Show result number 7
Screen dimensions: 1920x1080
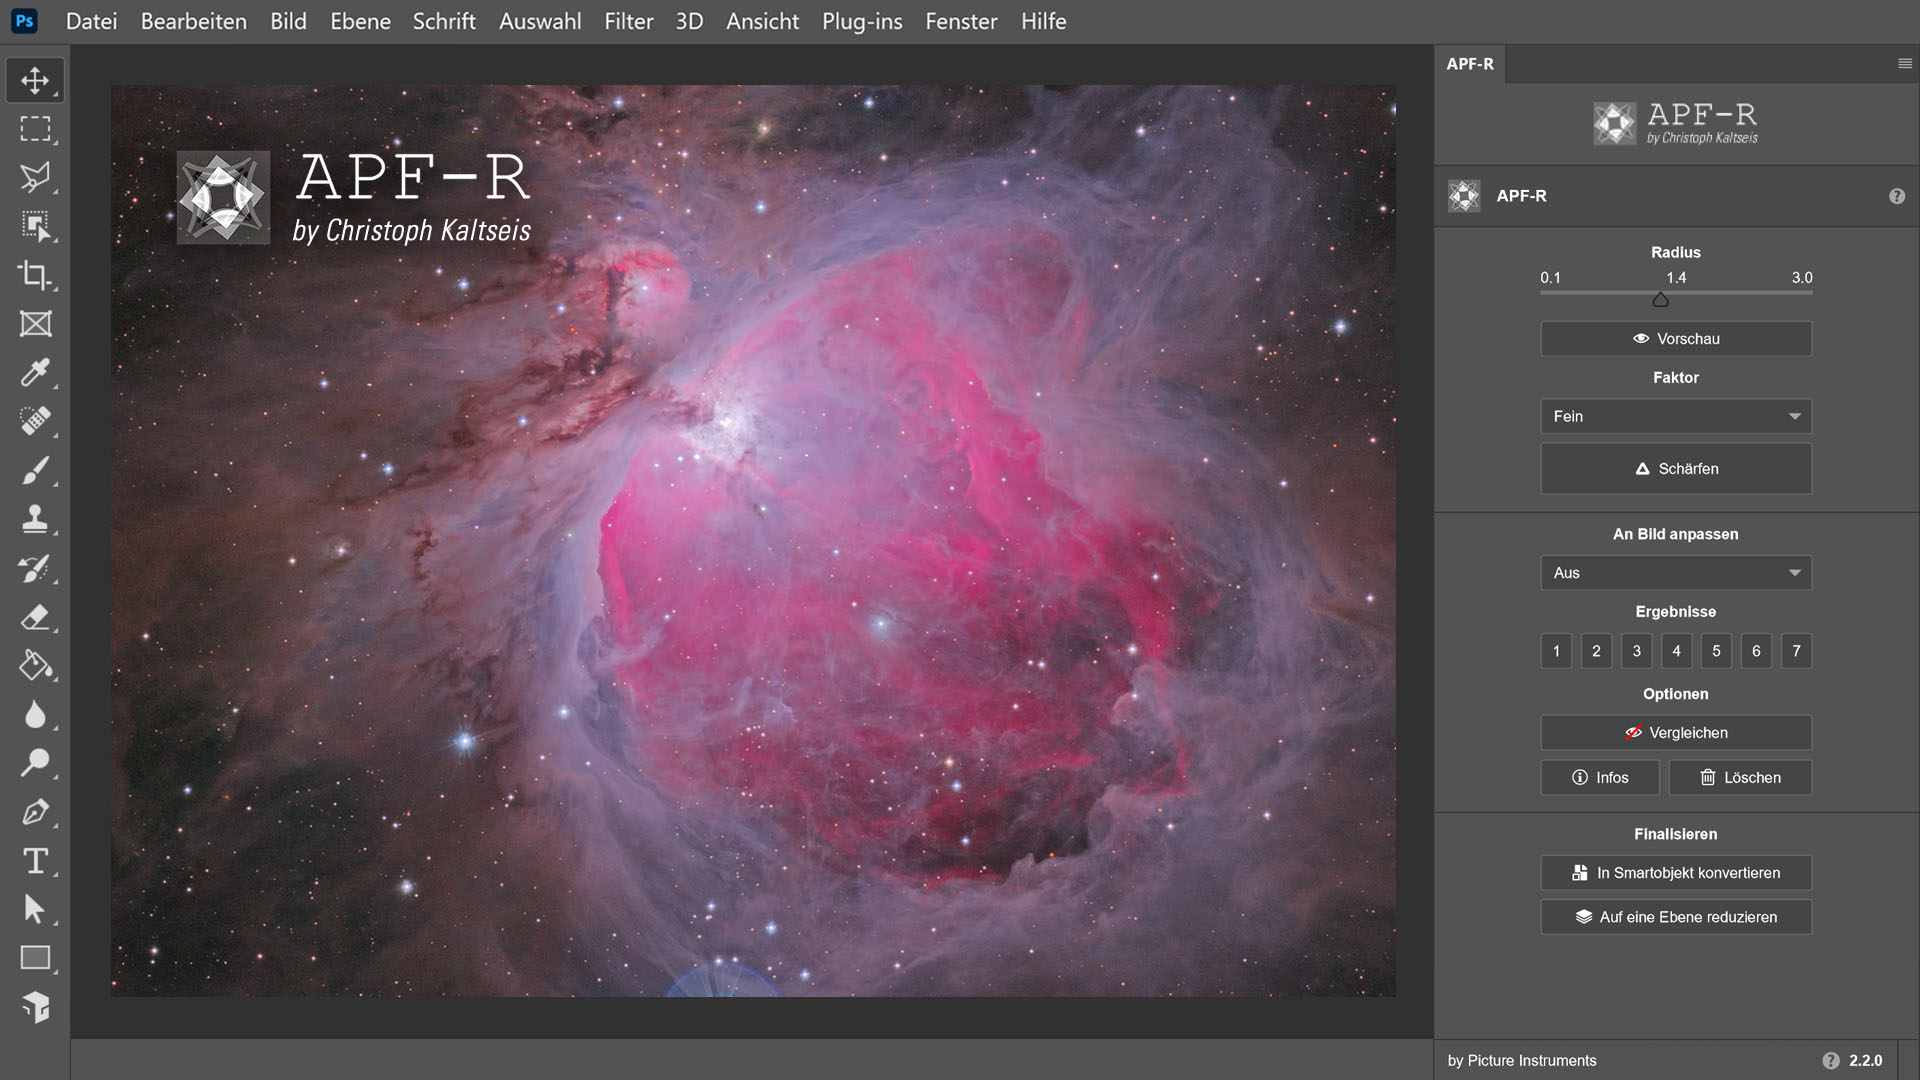click(x=1797, y=651)
